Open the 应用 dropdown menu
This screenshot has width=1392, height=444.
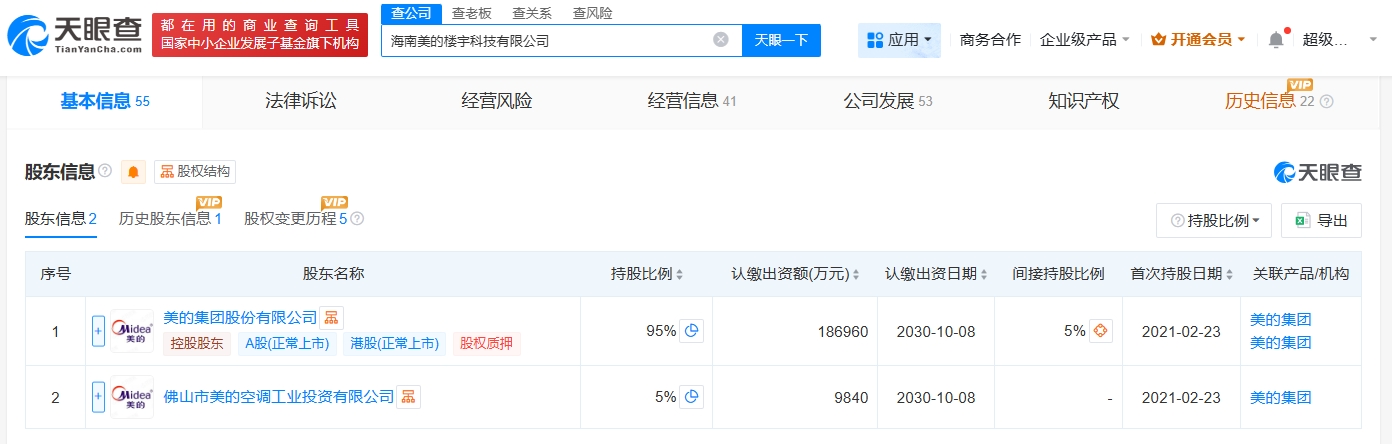click(898, 40)
